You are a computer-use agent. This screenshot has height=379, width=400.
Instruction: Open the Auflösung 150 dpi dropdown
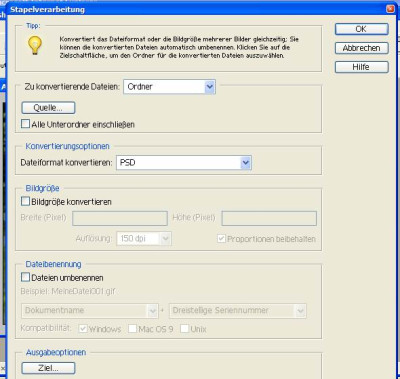tap(144, 239)
